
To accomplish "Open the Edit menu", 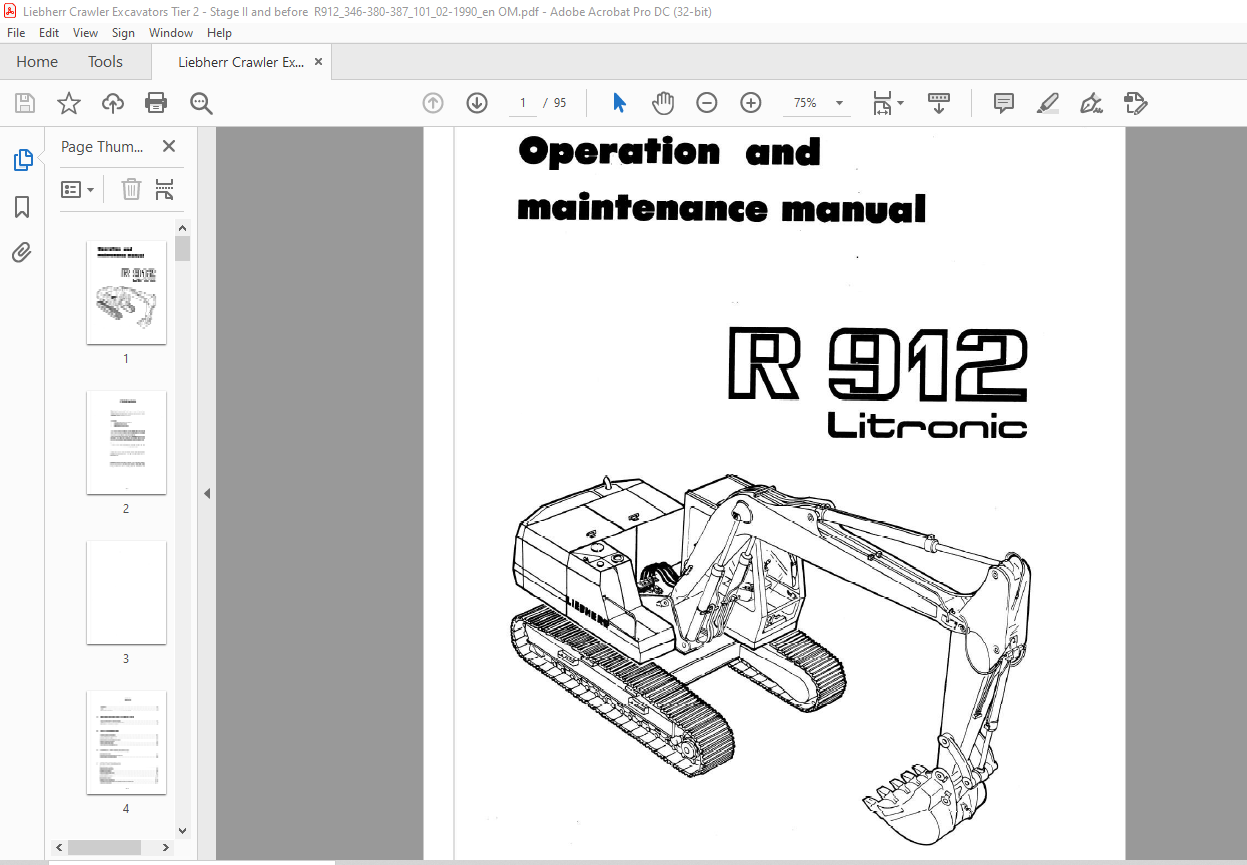I will (x=49, y=33).
